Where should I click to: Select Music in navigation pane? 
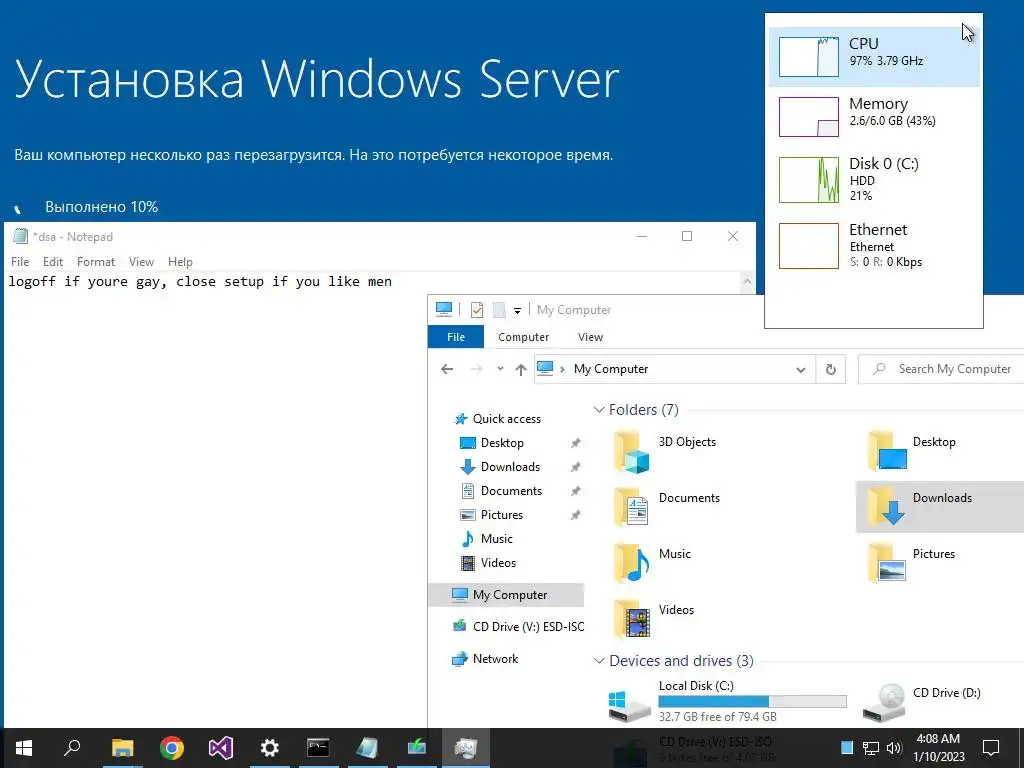coord(496,539)
